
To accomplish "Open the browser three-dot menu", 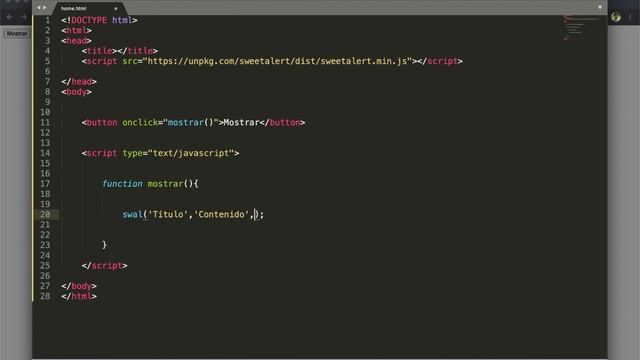I will (x=631, y=17).
